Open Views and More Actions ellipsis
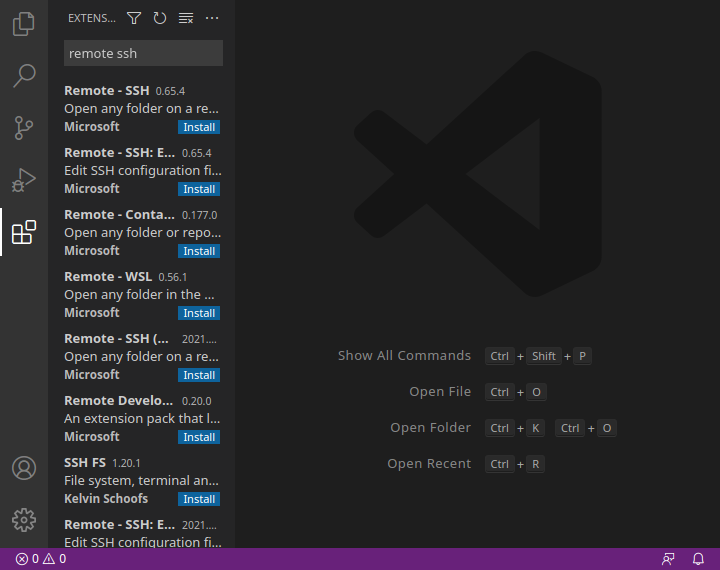Screen dimensions: 720x570 212,18
